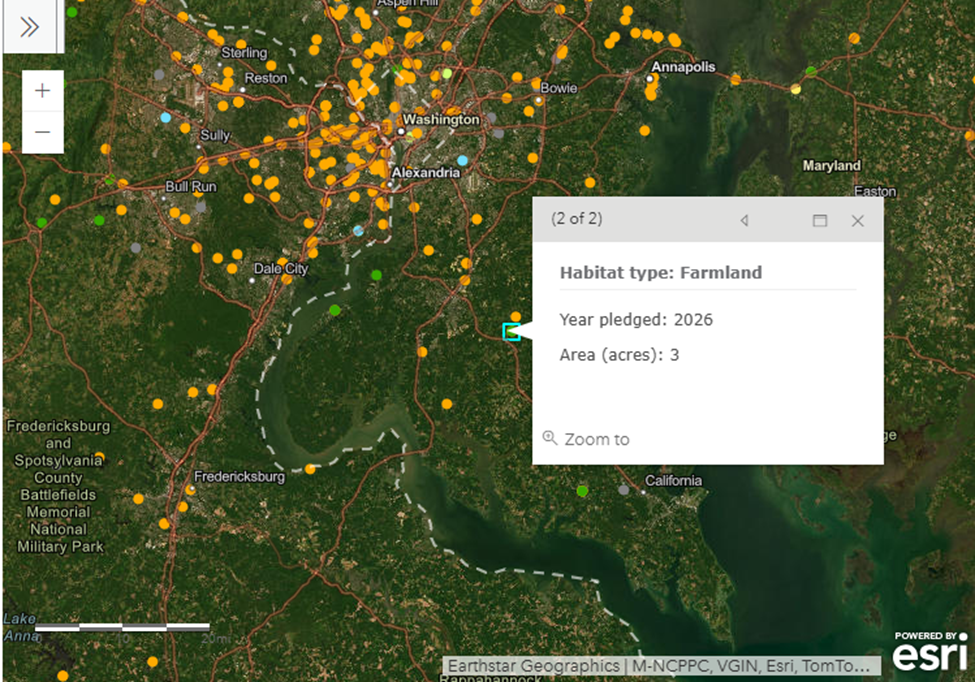Expand the Earthstar Geographics attribution text
The width and height of the screenshot is (975, 682).
(x=662, y=666)
